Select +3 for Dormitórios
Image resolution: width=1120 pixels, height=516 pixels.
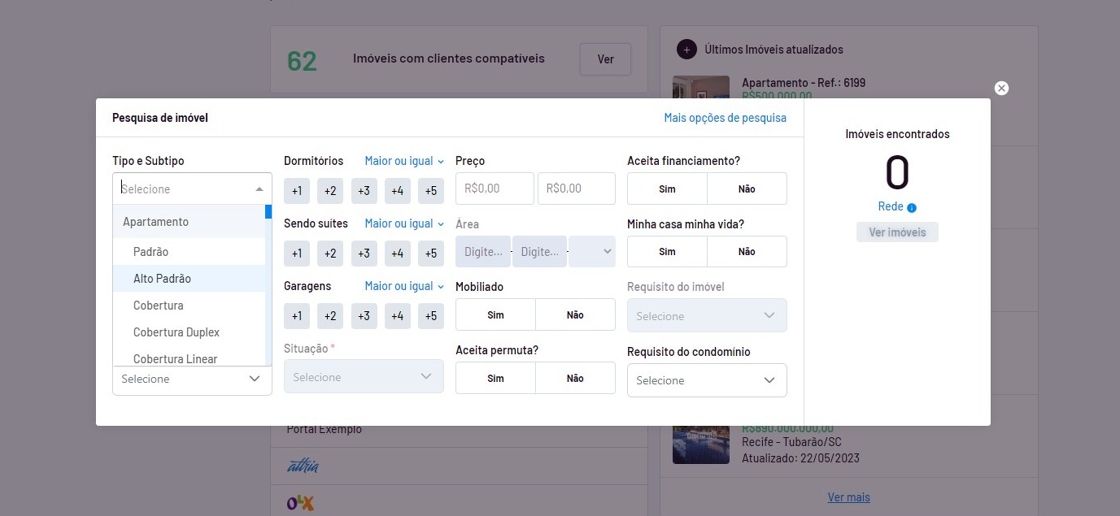click(364, 191)
